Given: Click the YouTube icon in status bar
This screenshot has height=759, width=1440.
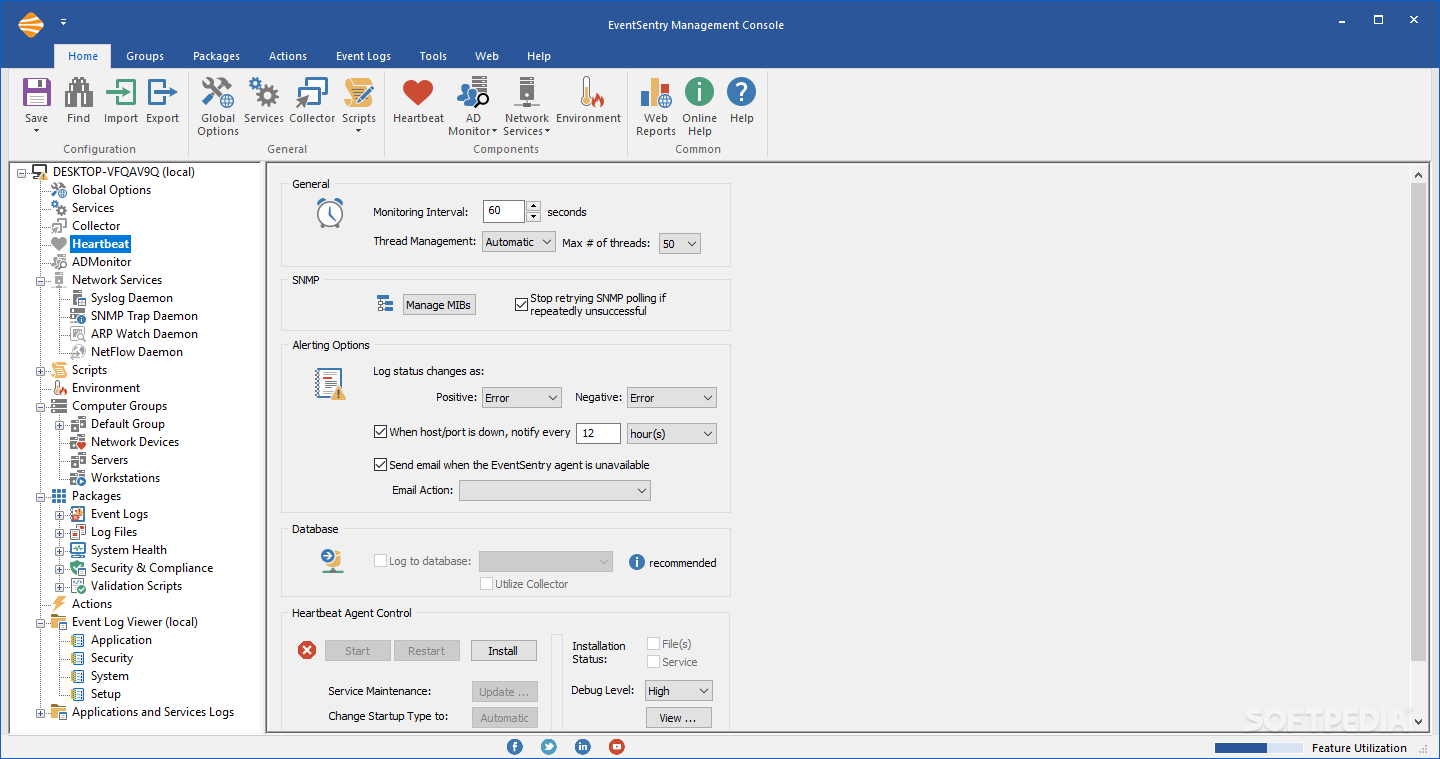Looking at the screenshot, I should (x=617, y=747).
